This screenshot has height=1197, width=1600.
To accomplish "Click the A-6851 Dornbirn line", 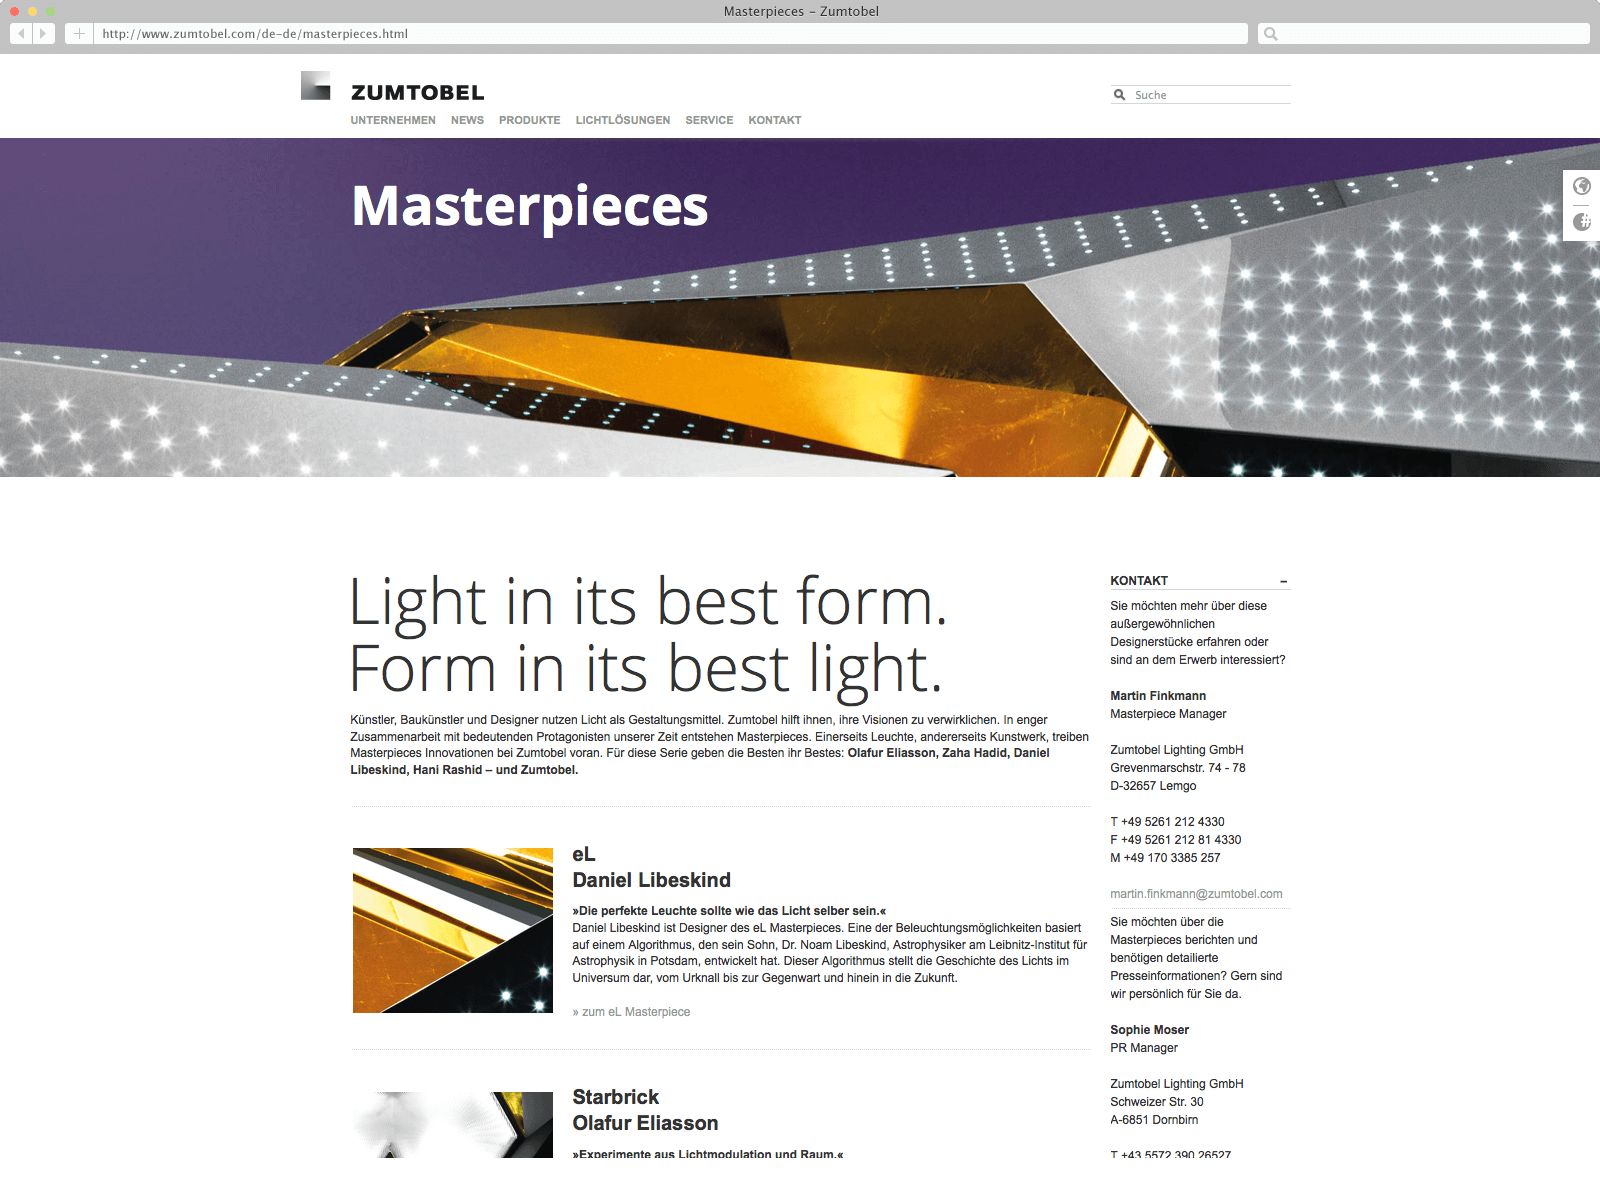I will point(1154,1120).
